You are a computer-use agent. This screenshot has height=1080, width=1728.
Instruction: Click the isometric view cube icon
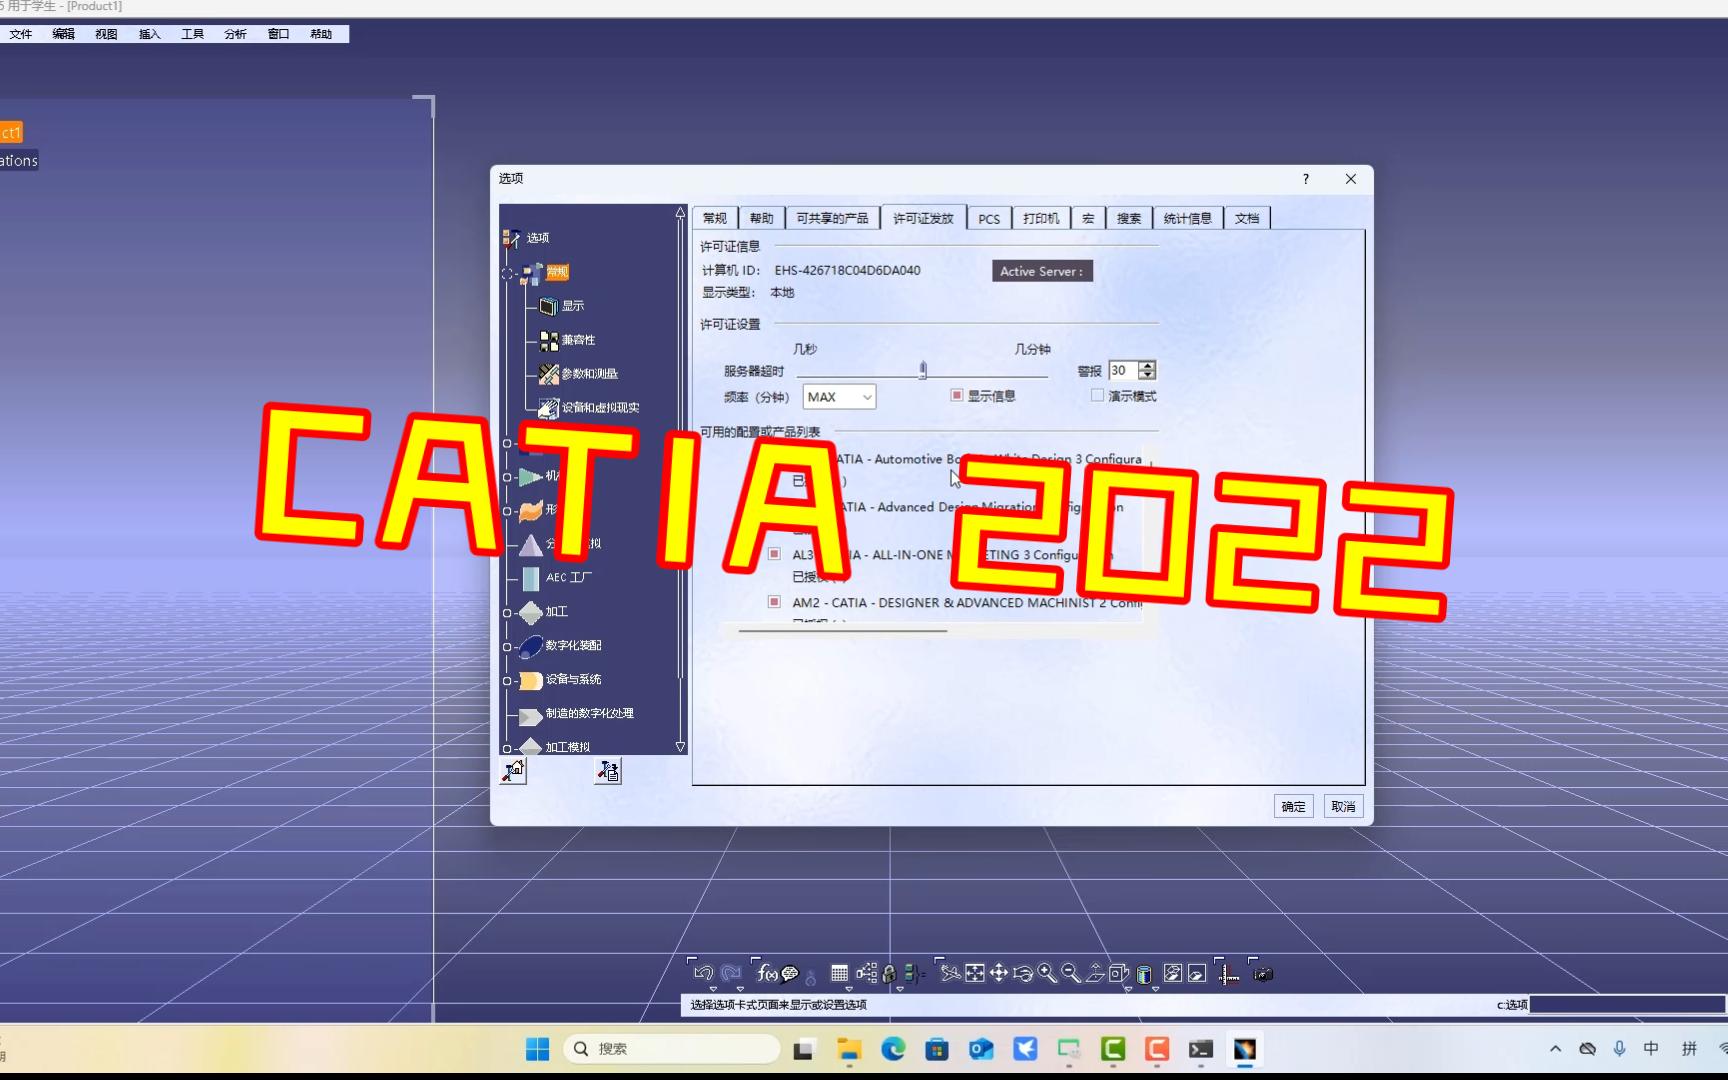[1119, 973]
